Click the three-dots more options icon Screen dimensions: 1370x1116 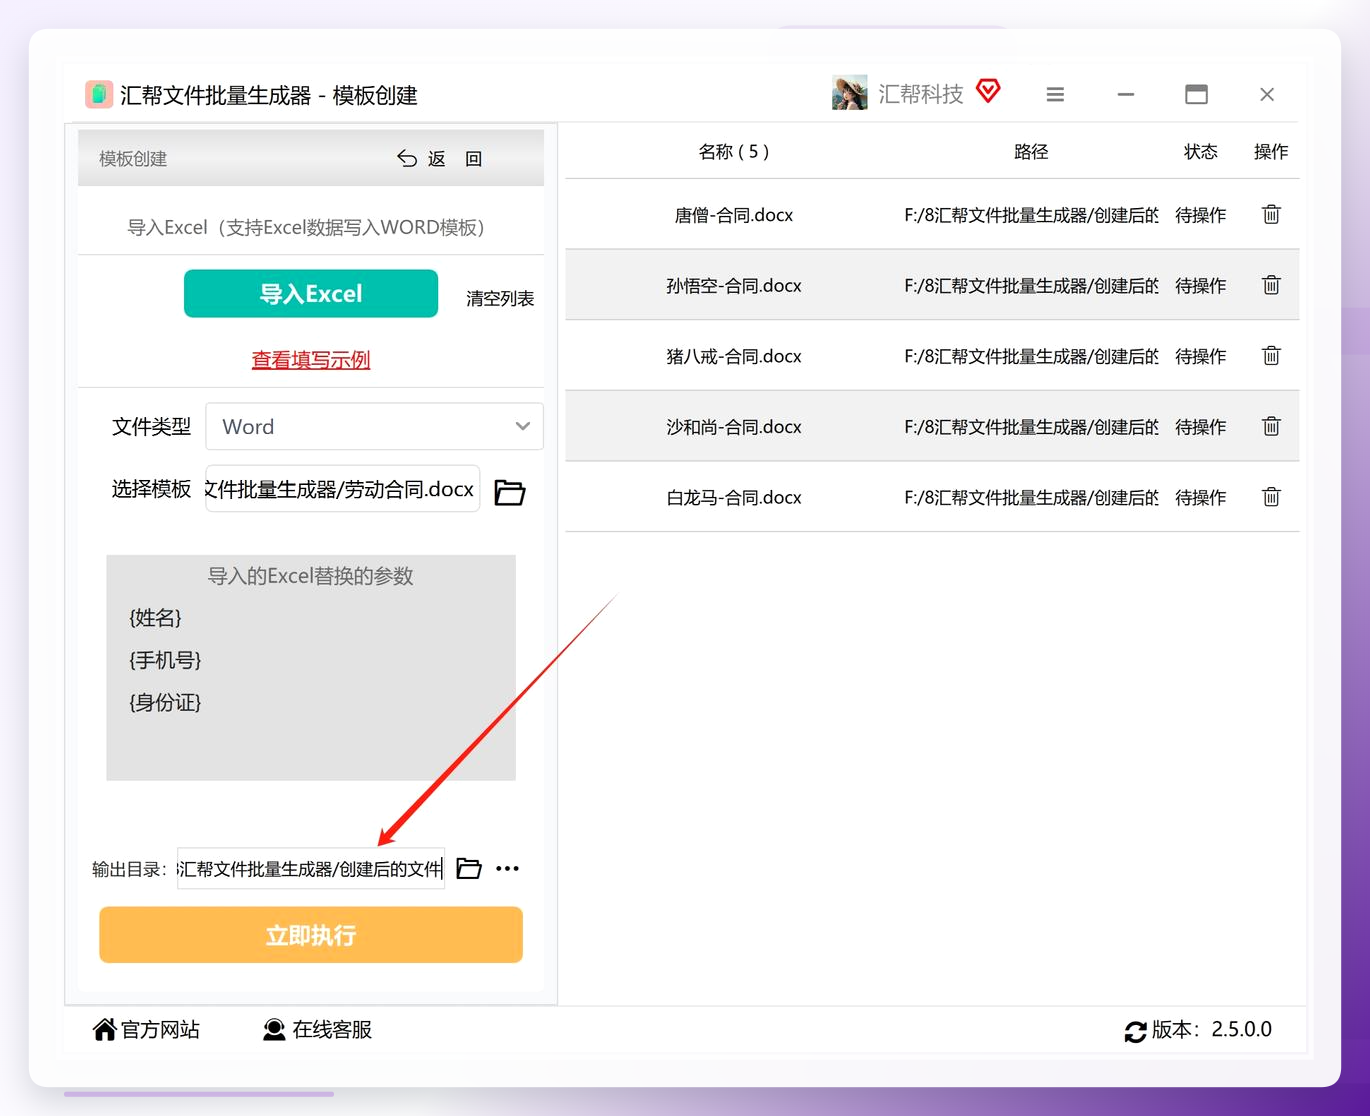point(508,868)
